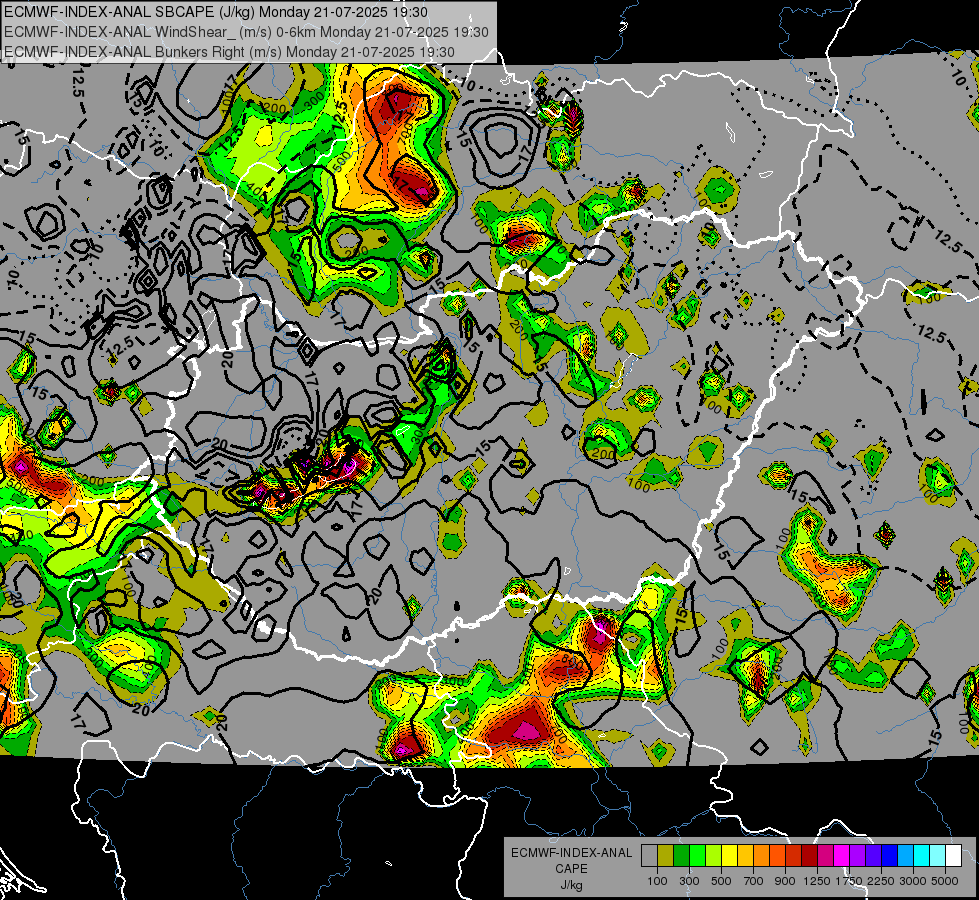
Task: Click the SBCAPE (J/kg) title line
Action: pos(215,12)
